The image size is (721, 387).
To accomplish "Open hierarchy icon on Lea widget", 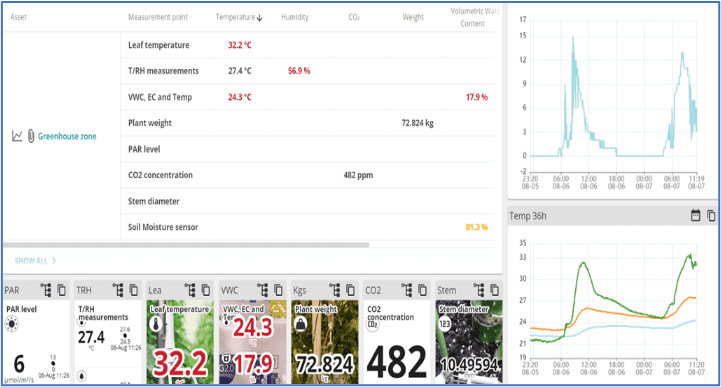I will click(x=190, y=290).
